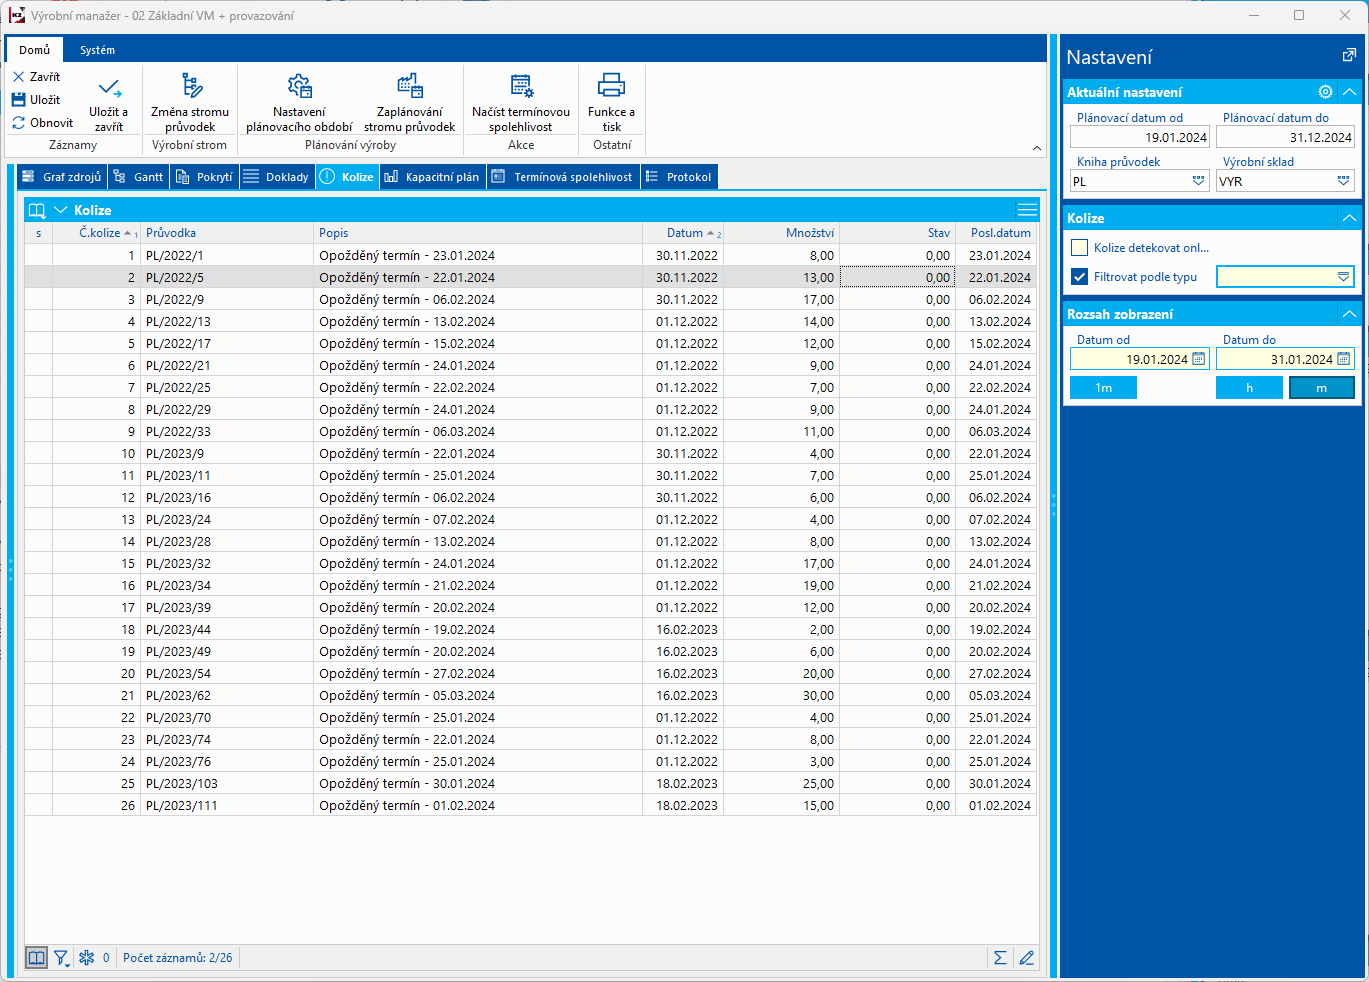Enable Kolize detekovat online checkbox

tap(1079, 248)
